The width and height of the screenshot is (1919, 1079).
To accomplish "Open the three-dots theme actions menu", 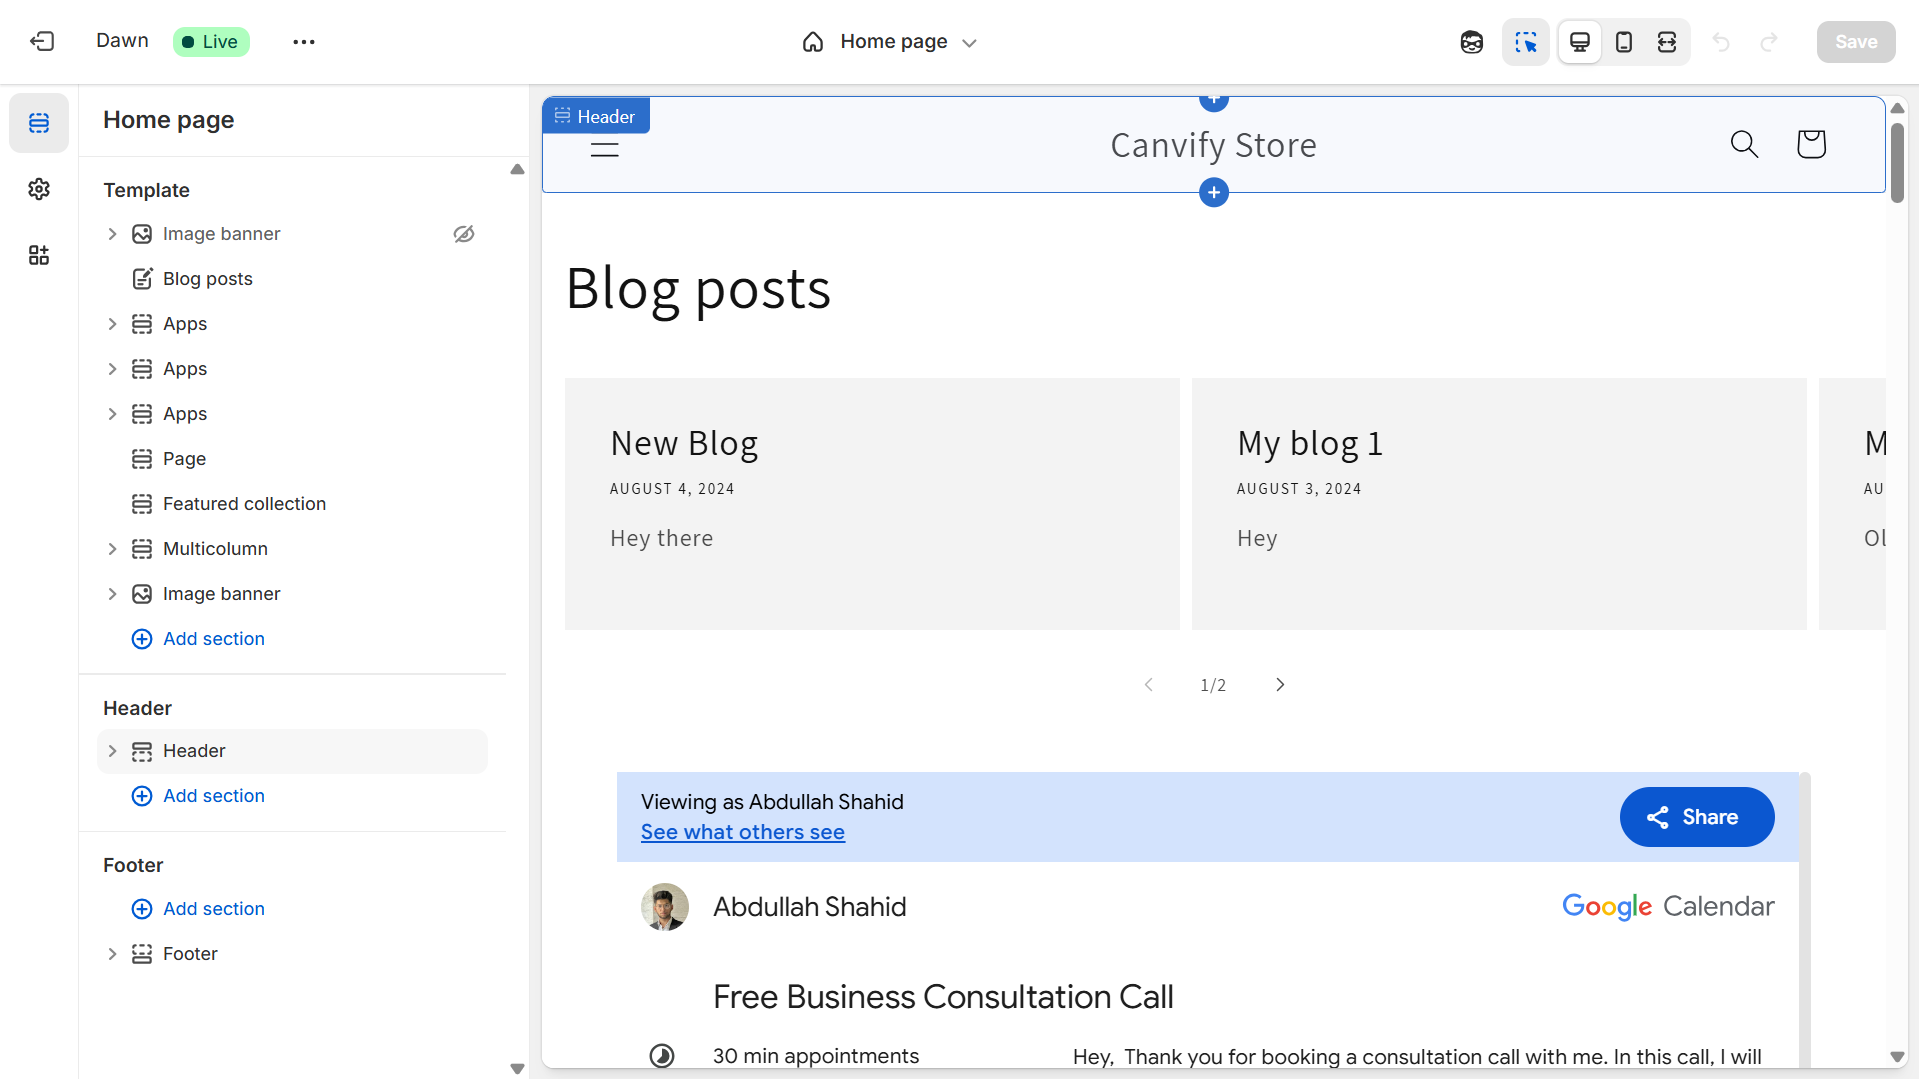I will (x=304, y=42).
